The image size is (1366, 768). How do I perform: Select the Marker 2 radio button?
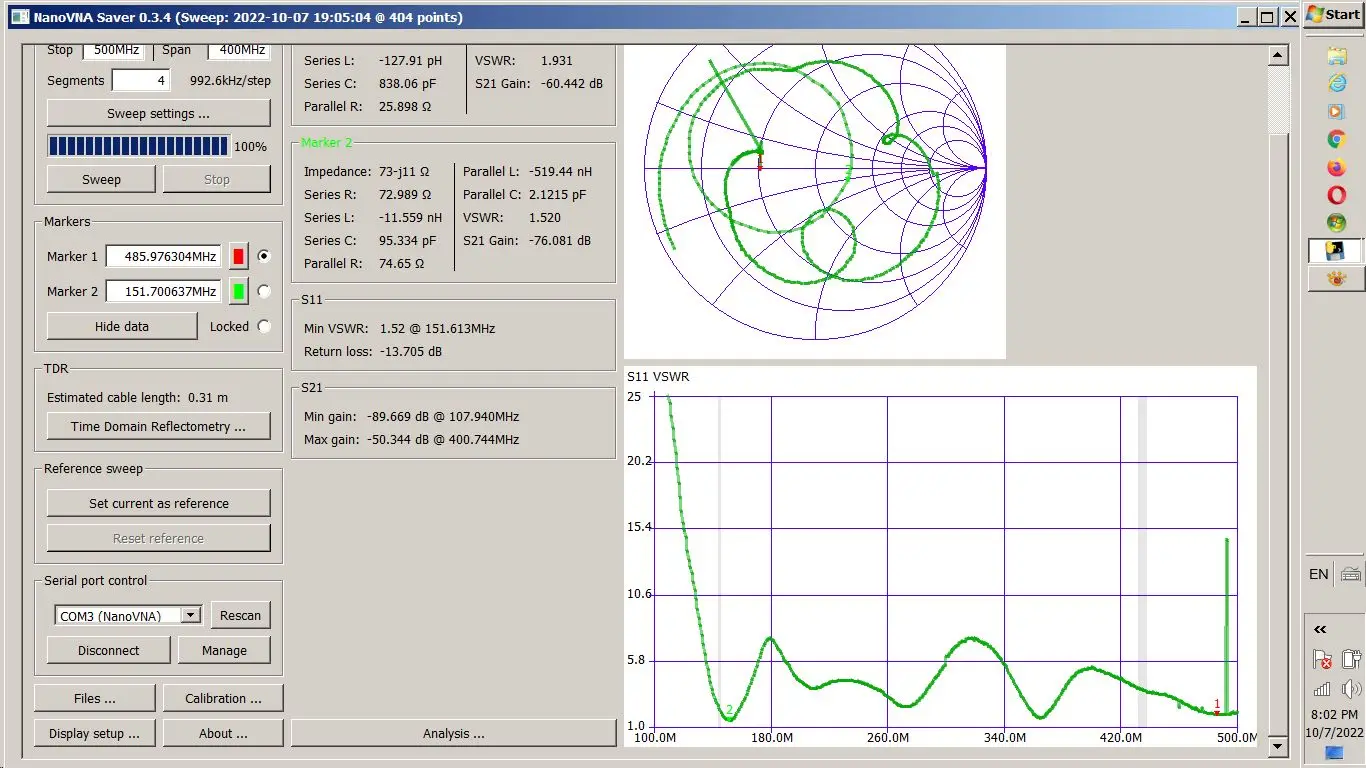pyautogui.click(x=264, y=291)
